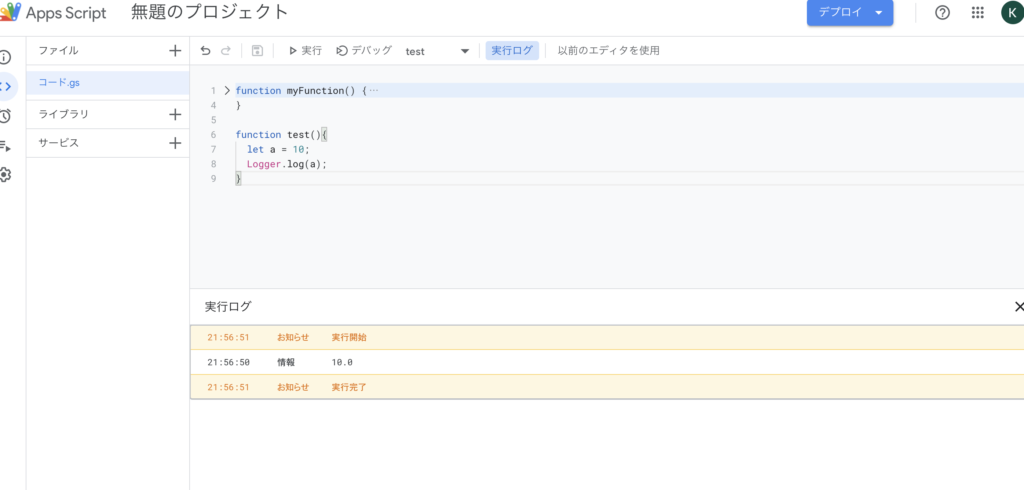Viewport: 1024px width, 490px height.
Task: Click the 'function test(){' code line
Action: [x=281, y=135]
